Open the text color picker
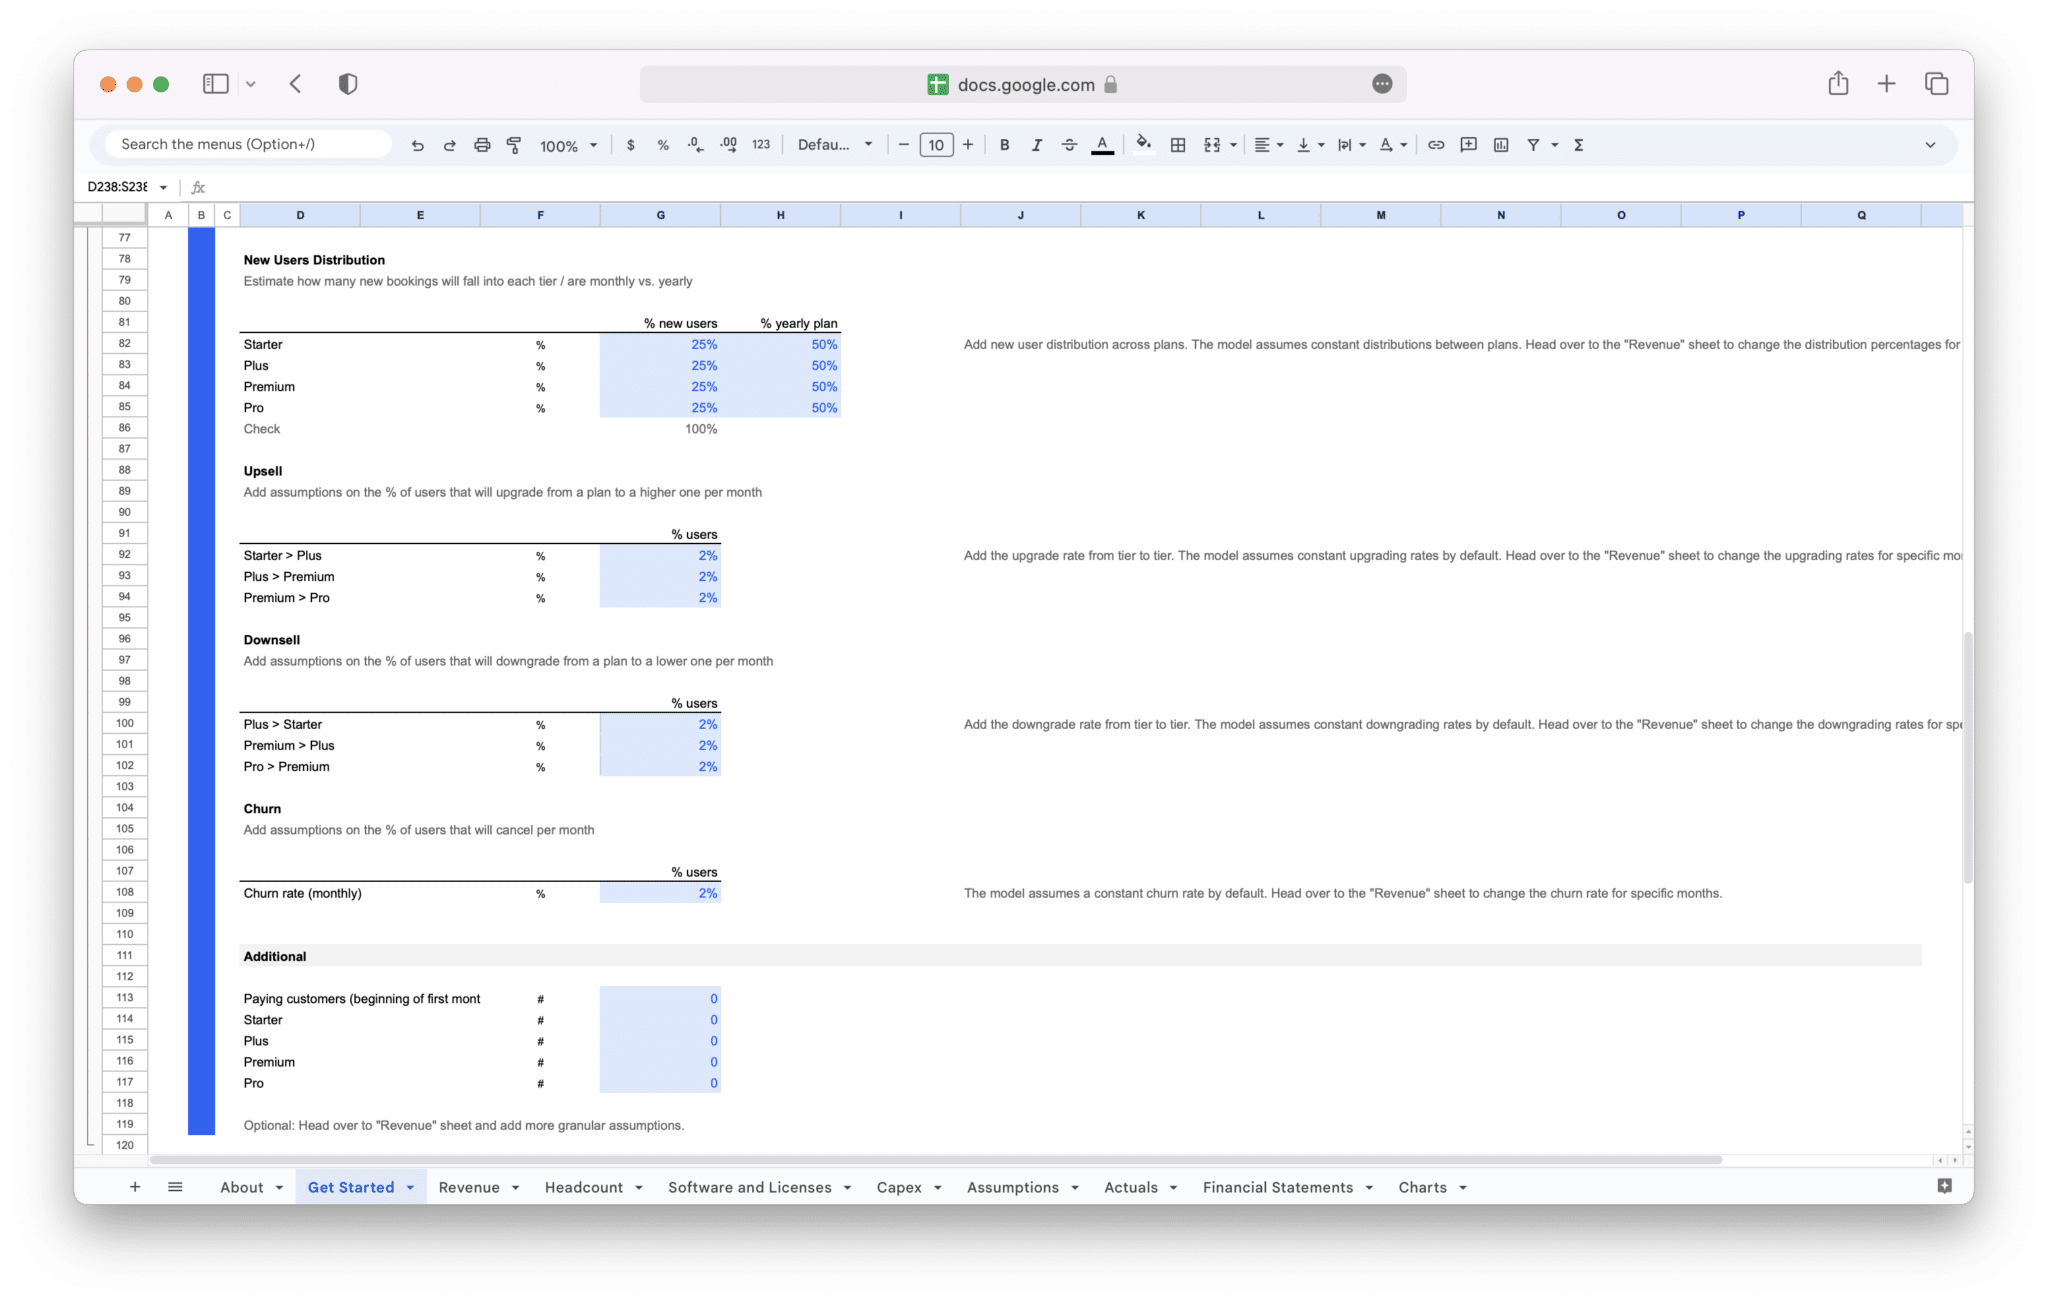Viewport: 2048px width, 1302px height. (x=1102, y=144)
